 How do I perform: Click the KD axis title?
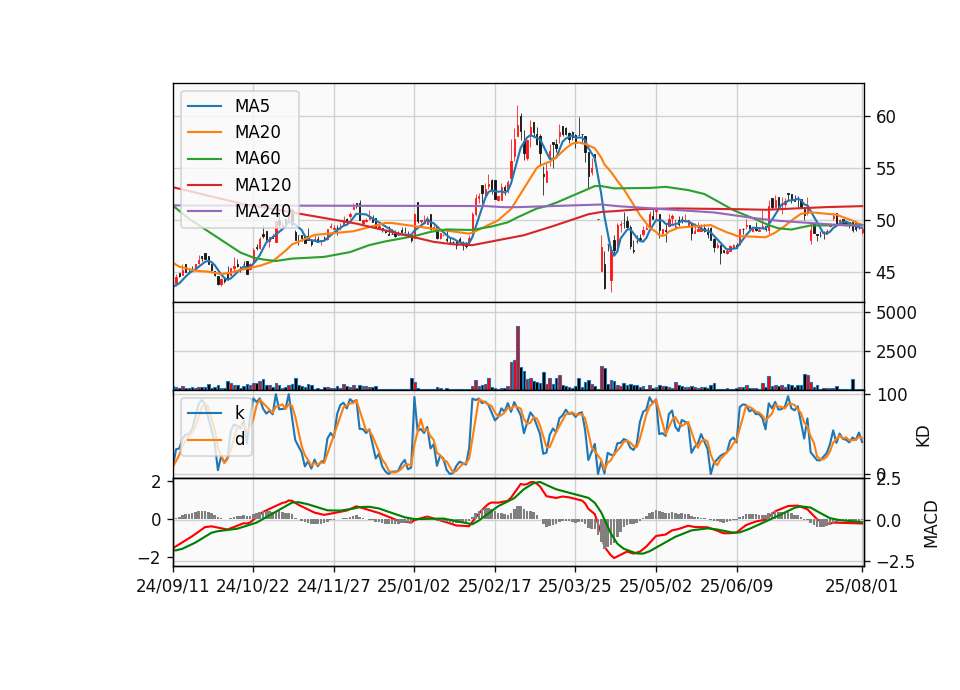923,437
